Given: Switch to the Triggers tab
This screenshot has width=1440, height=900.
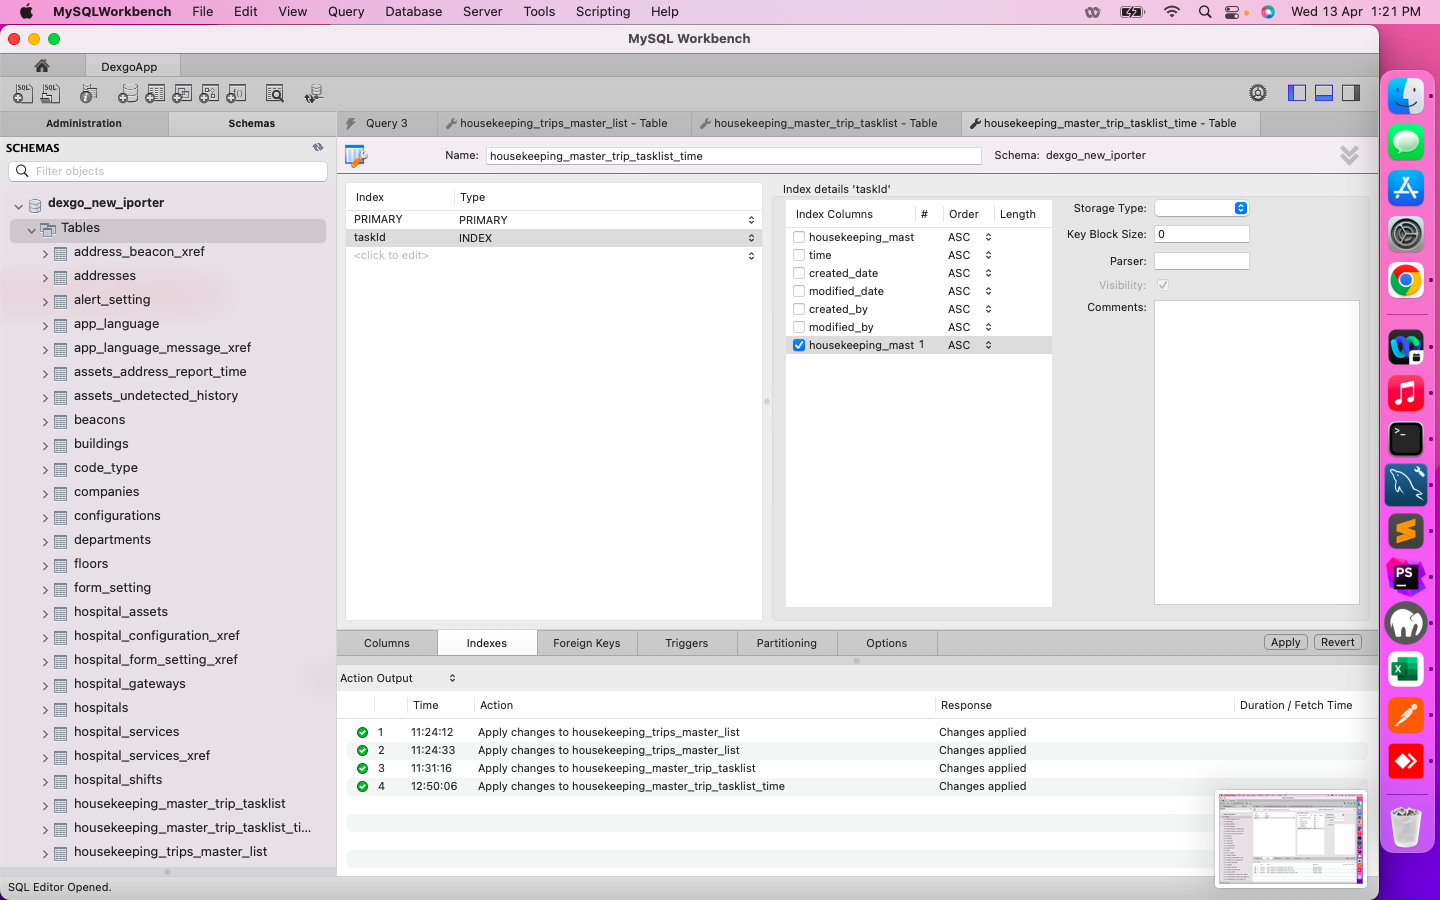Looking at the screenshot, I should pos(687,643).
